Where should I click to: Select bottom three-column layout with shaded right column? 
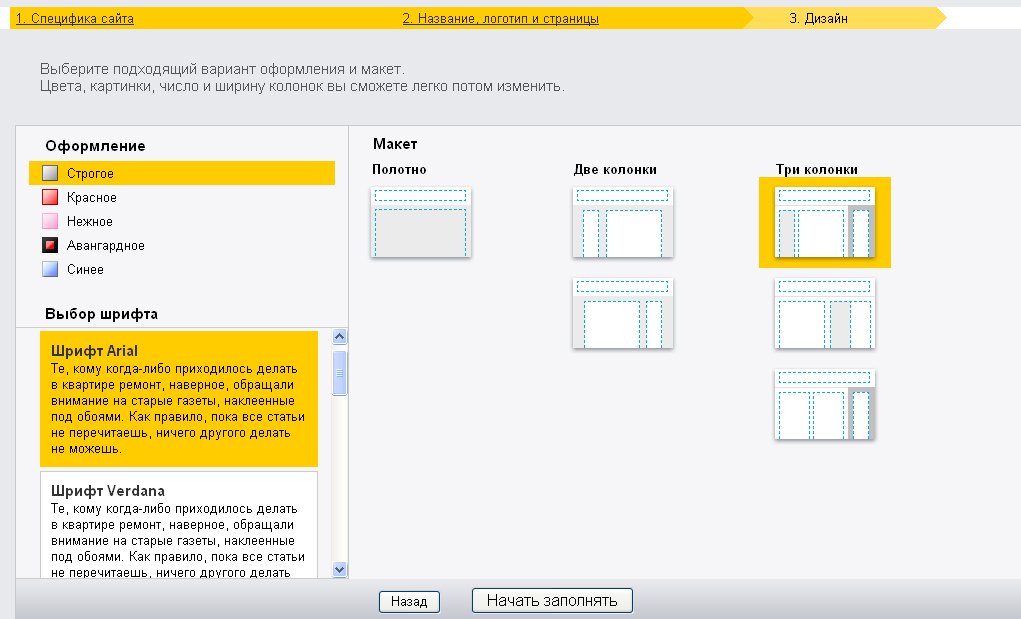(x=824, y=404)
